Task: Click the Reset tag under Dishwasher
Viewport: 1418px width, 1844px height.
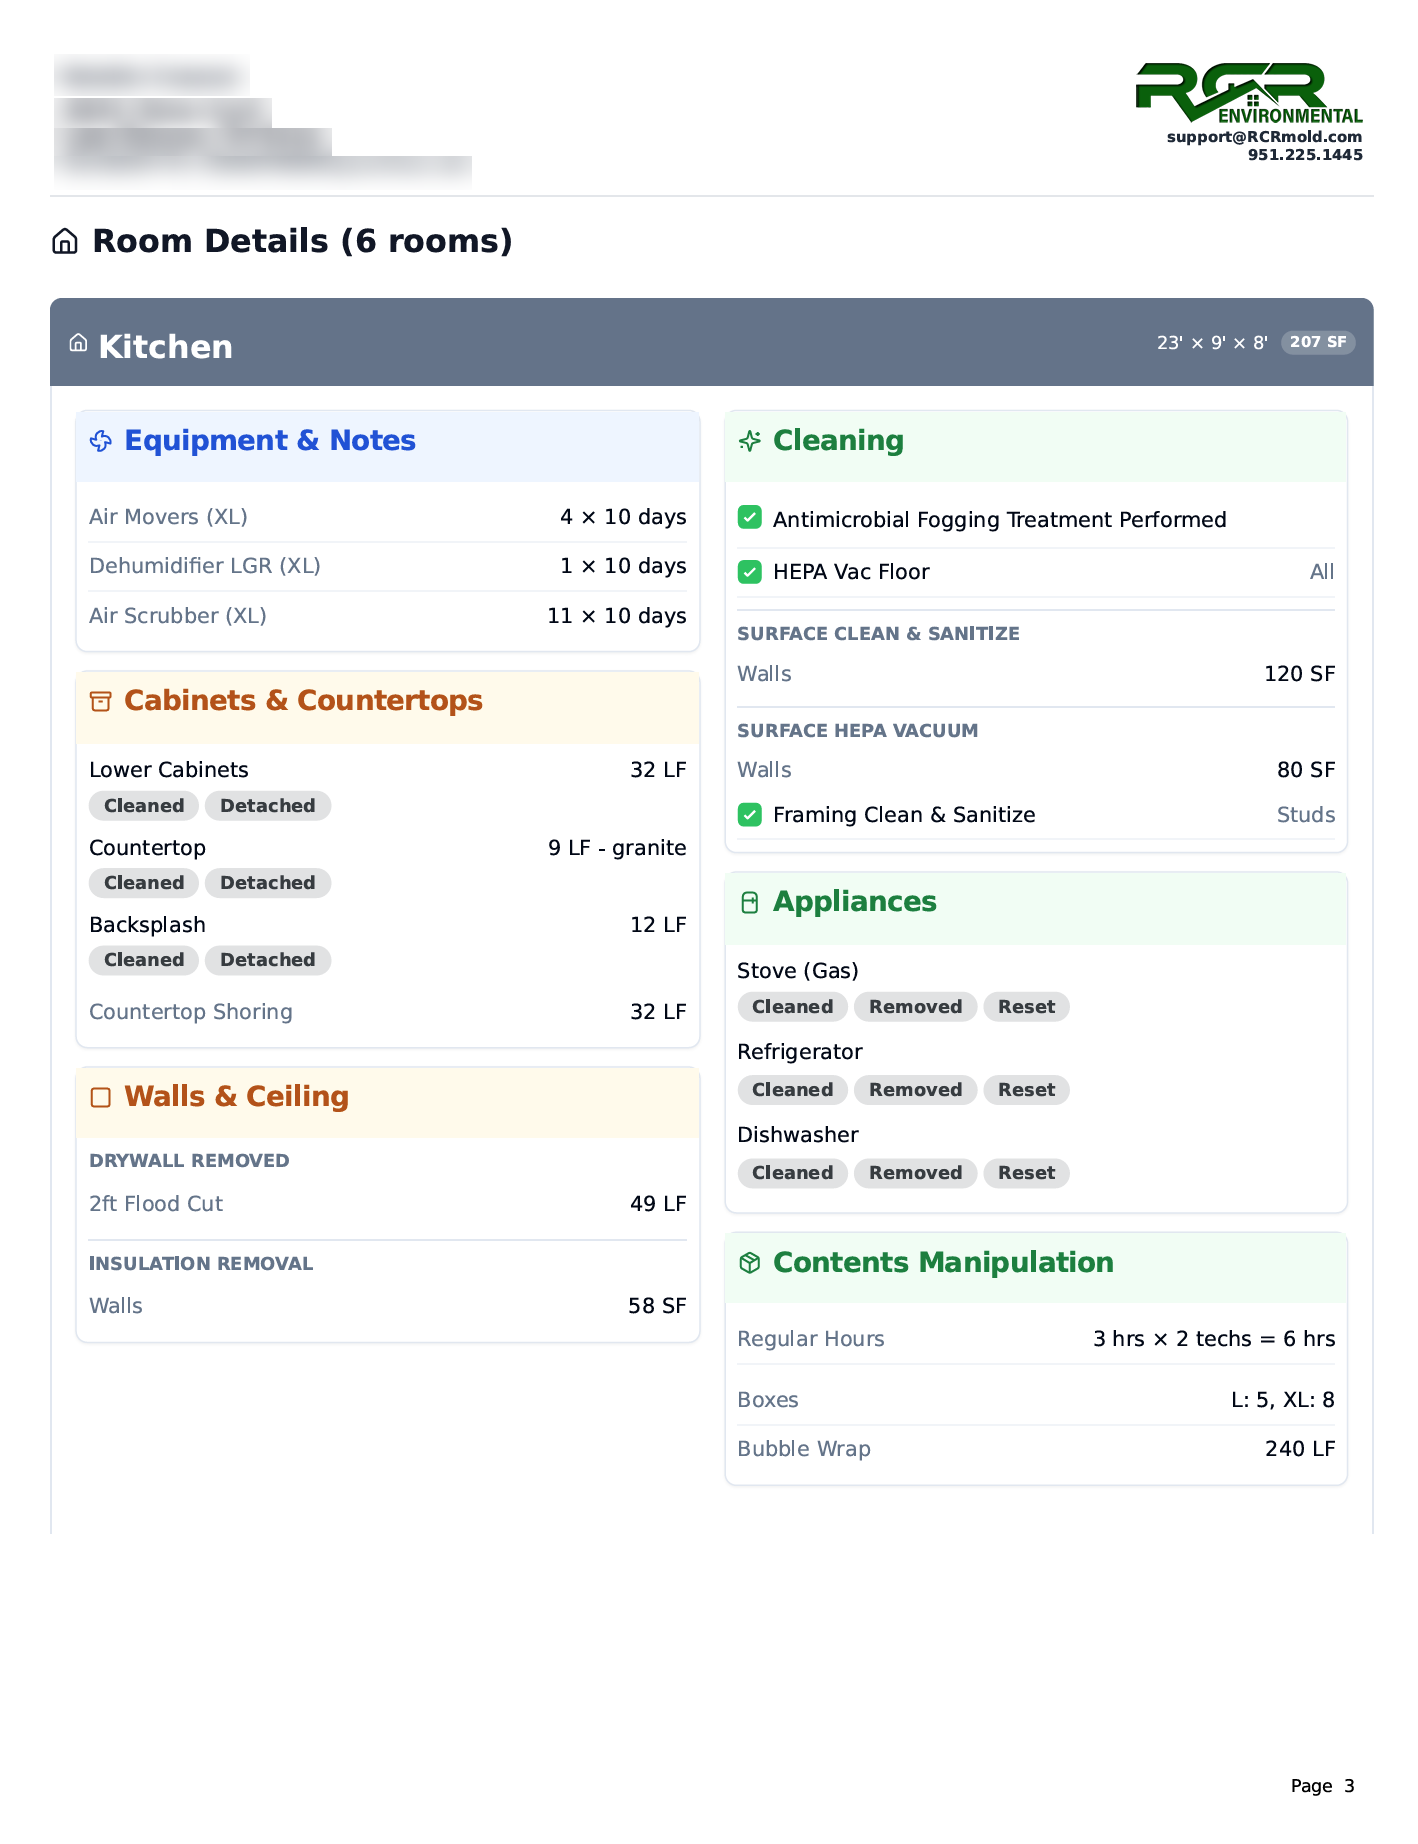Action: pos(1027,1173)
